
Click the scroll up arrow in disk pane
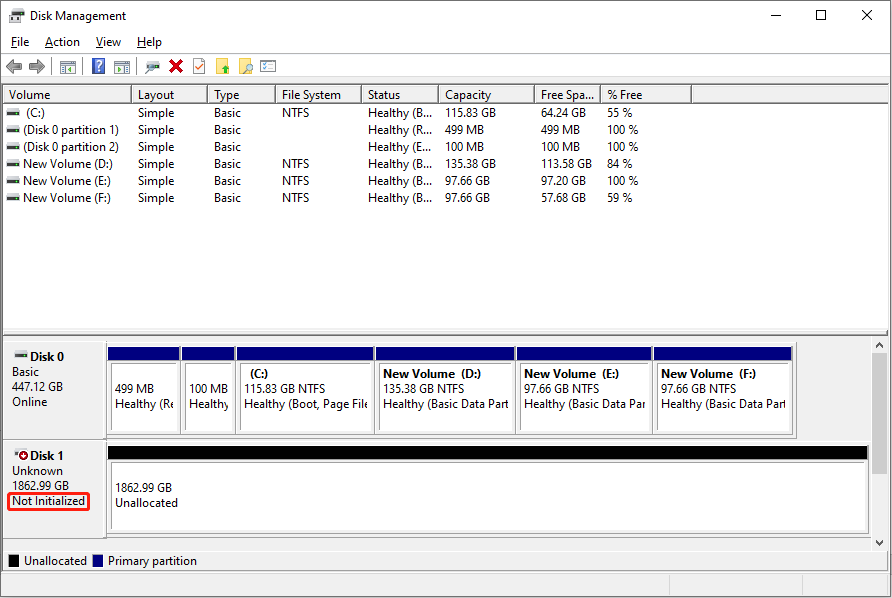tap(879, 345)
